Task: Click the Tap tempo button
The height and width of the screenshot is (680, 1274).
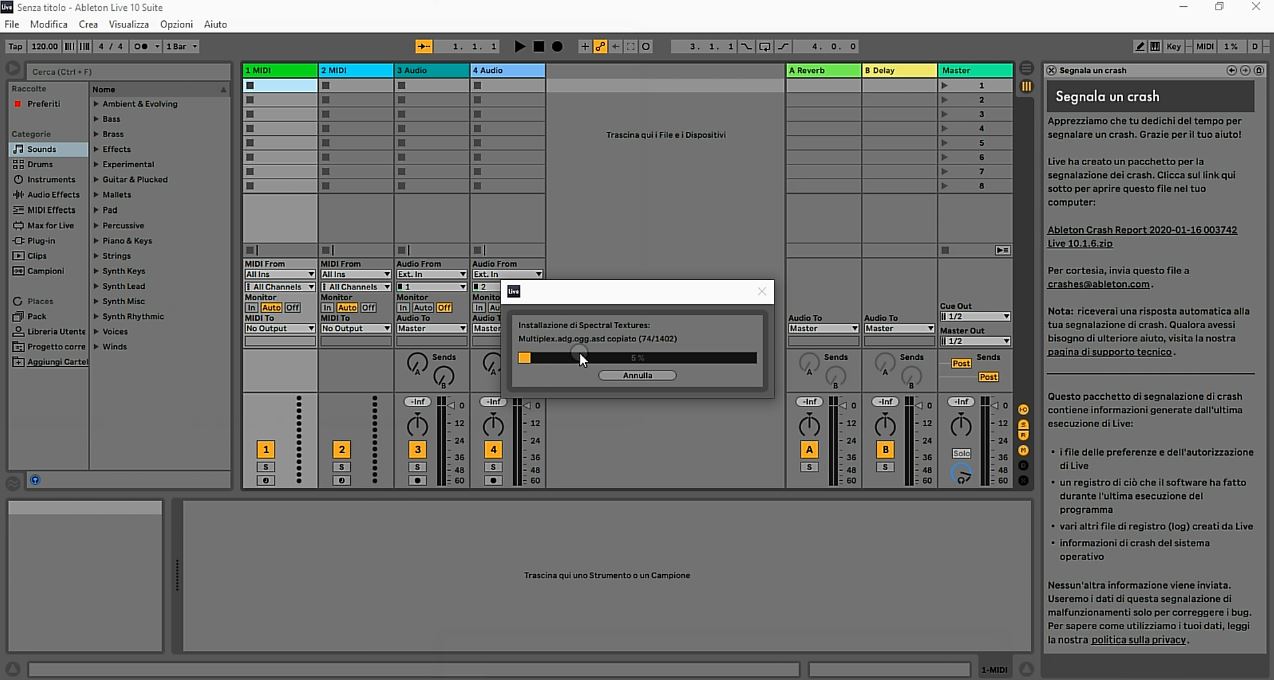Action: (15, 46)
